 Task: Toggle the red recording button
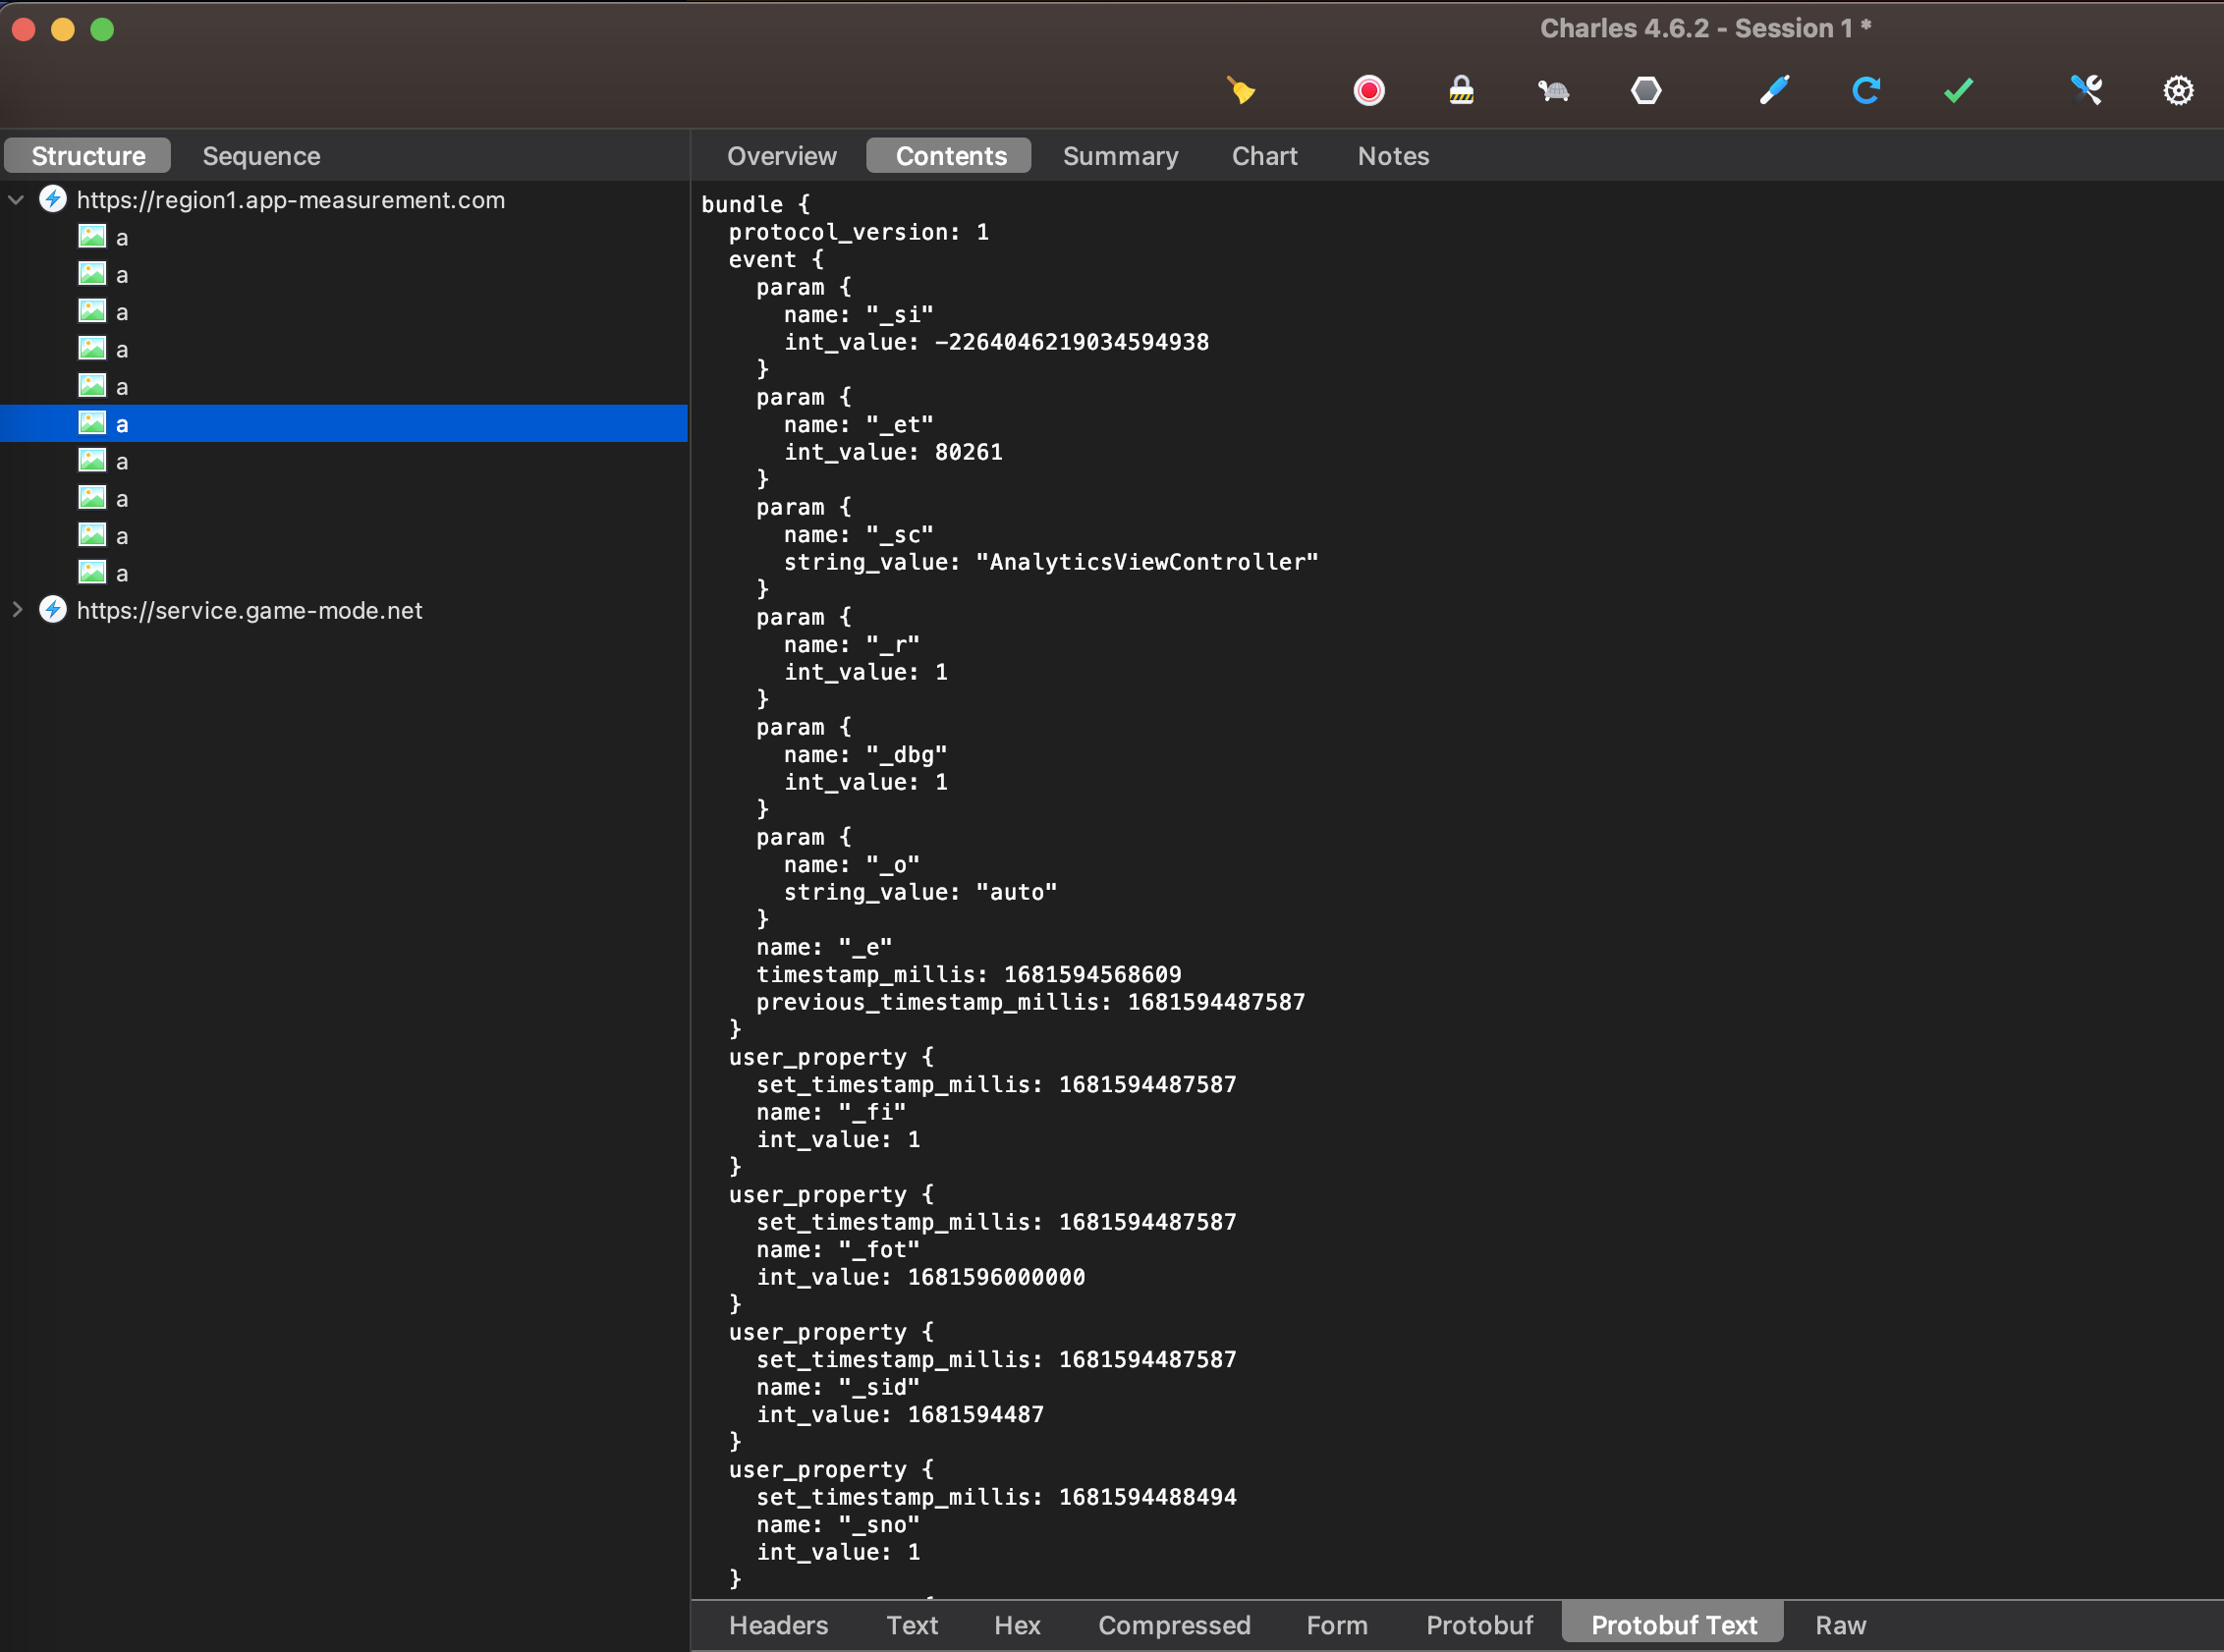[1368, 91]
